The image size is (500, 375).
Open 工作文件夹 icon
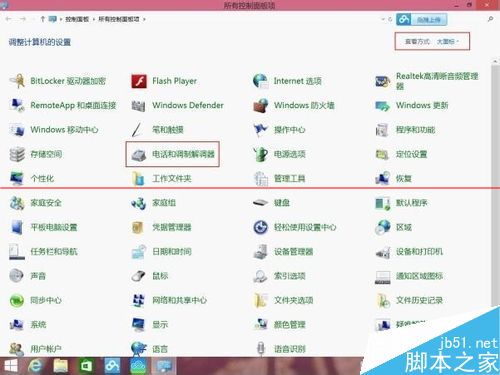pyautogui.click(x=138, y=178)
